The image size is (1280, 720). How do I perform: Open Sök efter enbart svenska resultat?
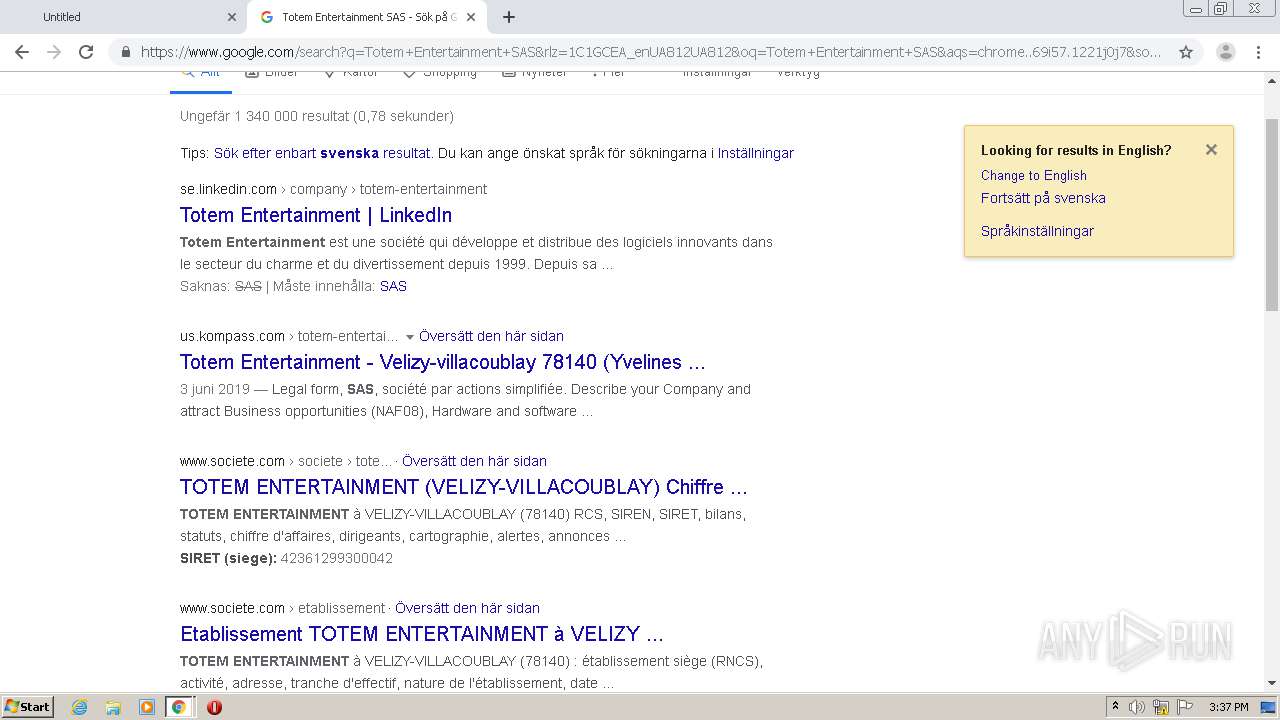click(x=321, y=153)
